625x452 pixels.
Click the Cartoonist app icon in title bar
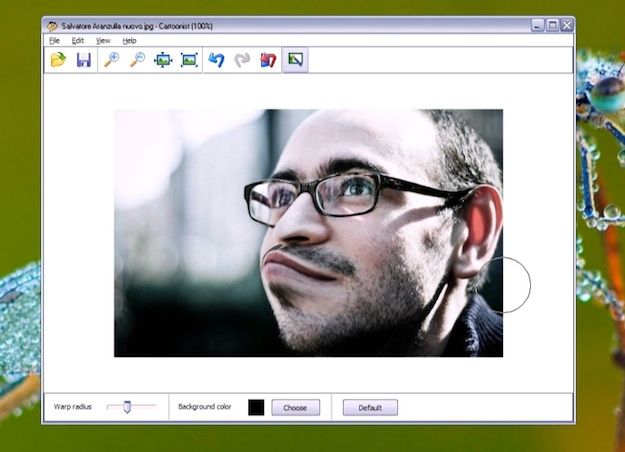[52, 25]
